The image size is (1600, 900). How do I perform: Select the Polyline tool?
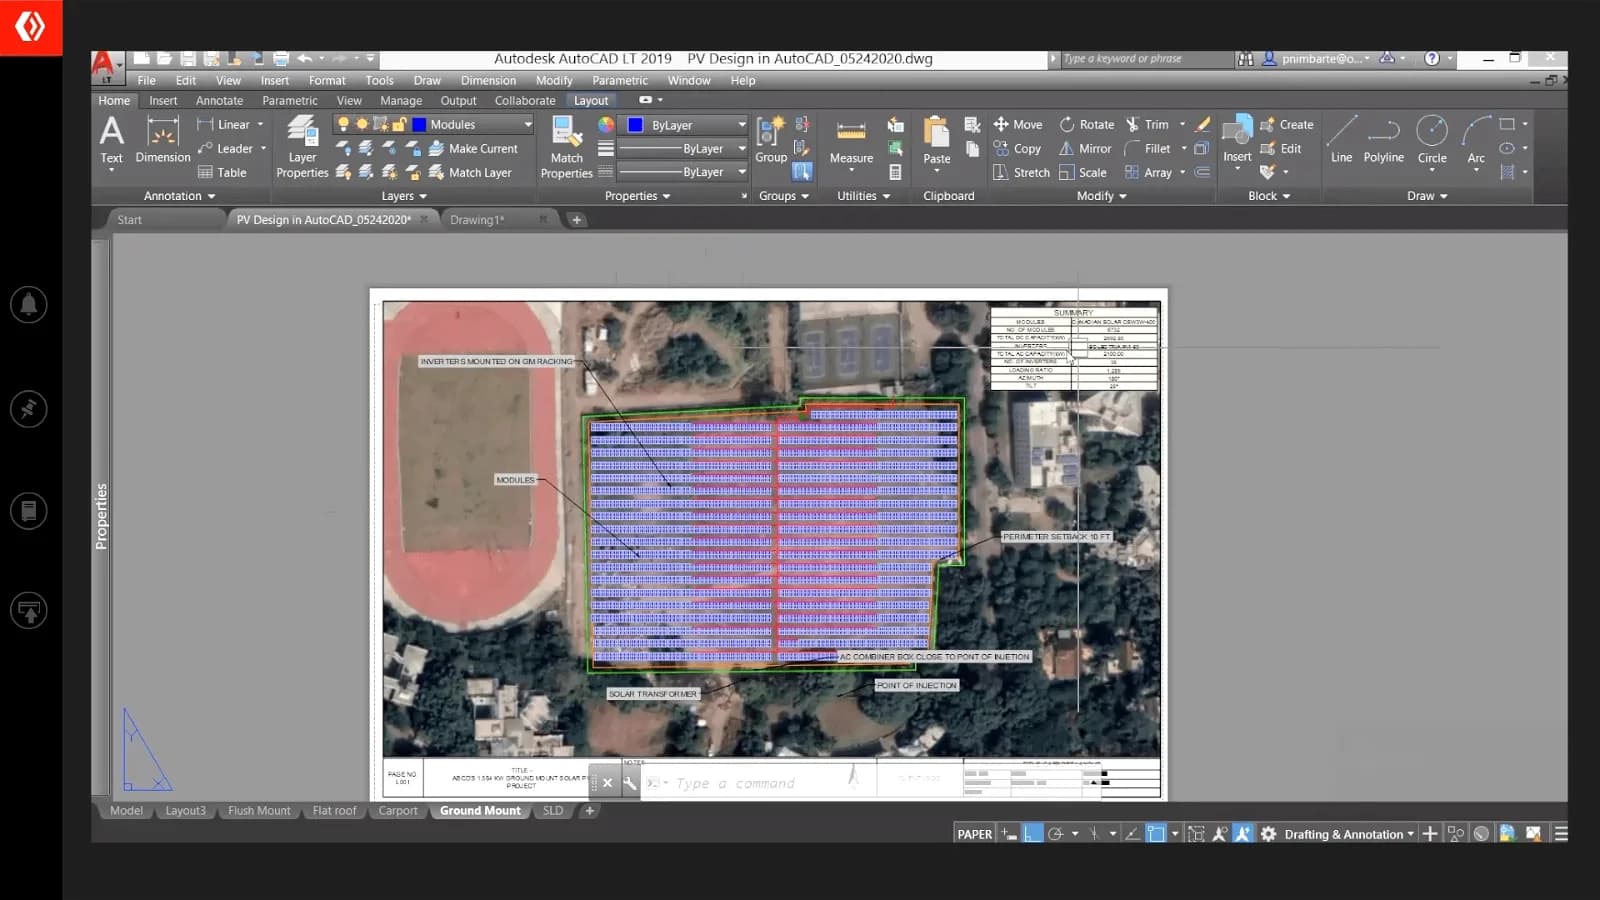pos(1383,140)
